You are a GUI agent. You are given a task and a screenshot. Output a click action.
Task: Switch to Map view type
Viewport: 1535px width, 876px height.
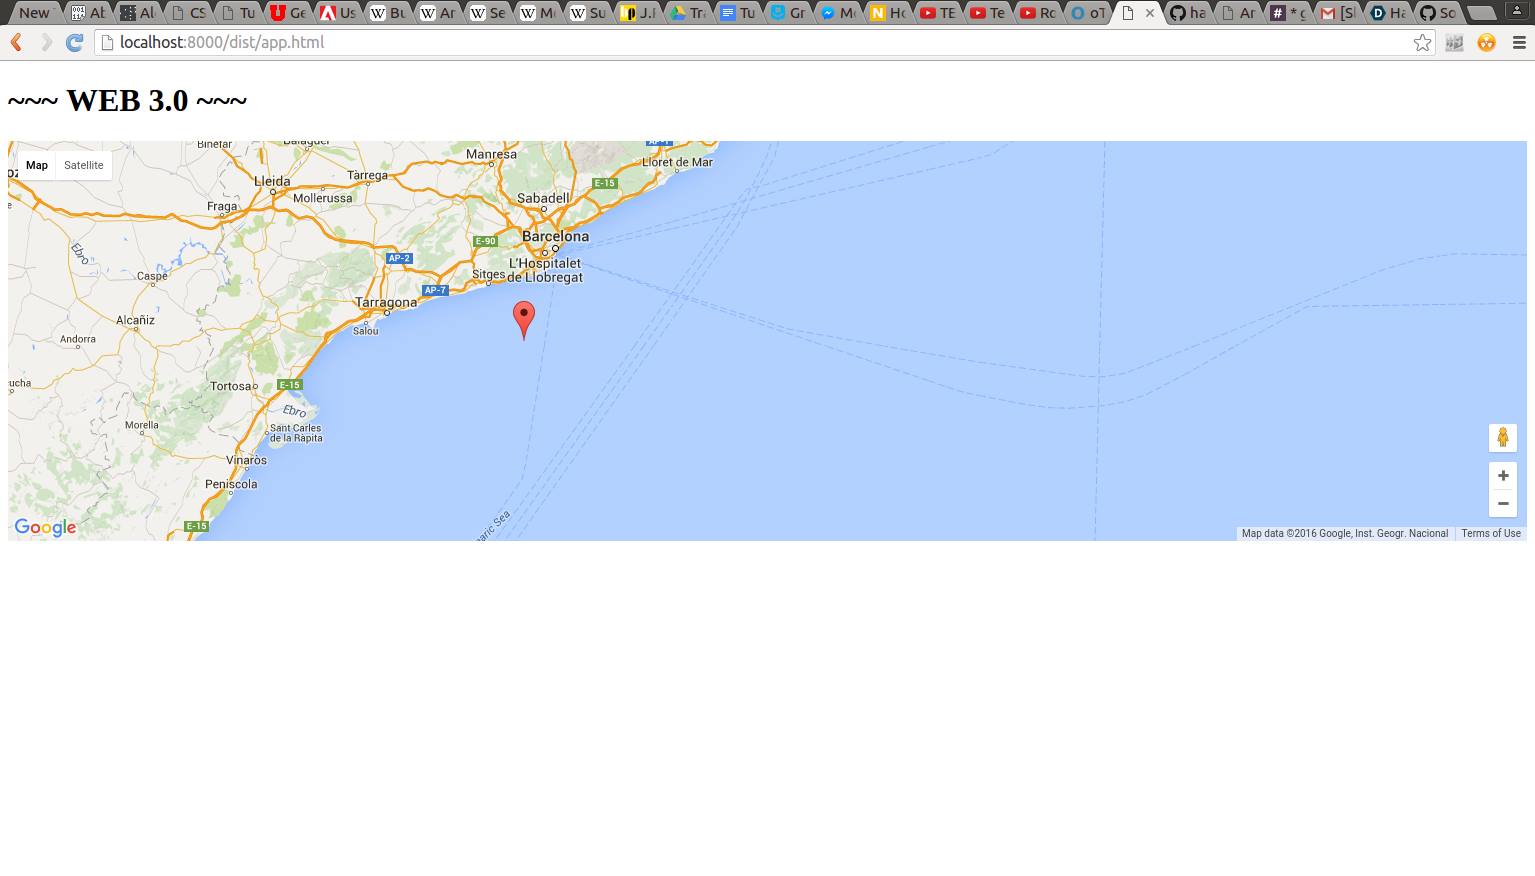37,165
